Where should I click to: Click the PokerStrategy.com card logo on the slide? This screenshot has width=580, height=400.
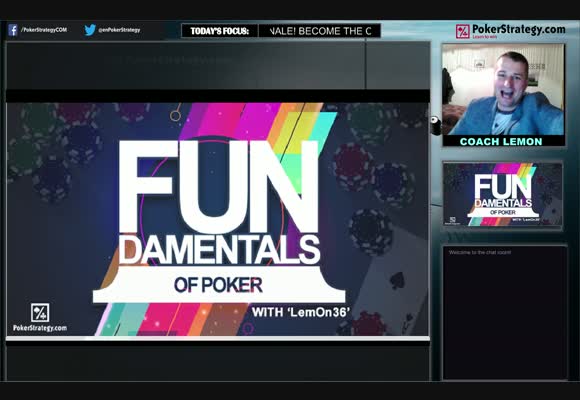[40, 317]
